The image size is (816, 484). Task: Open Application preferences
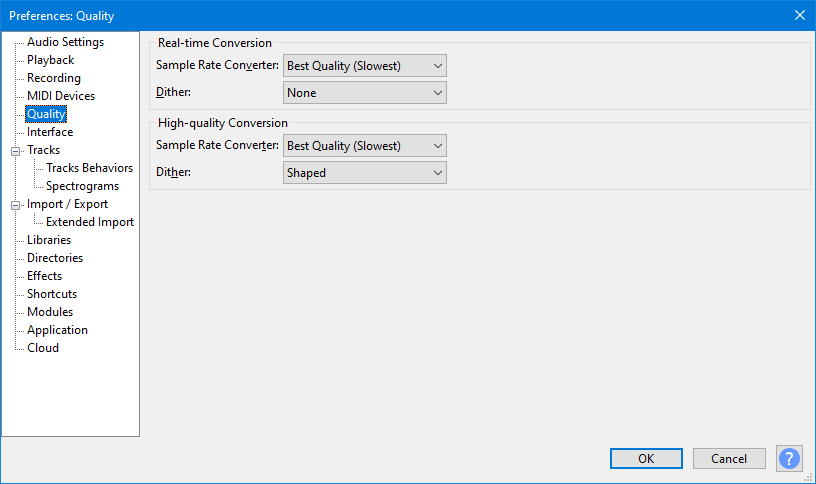[x=57, y=330]
